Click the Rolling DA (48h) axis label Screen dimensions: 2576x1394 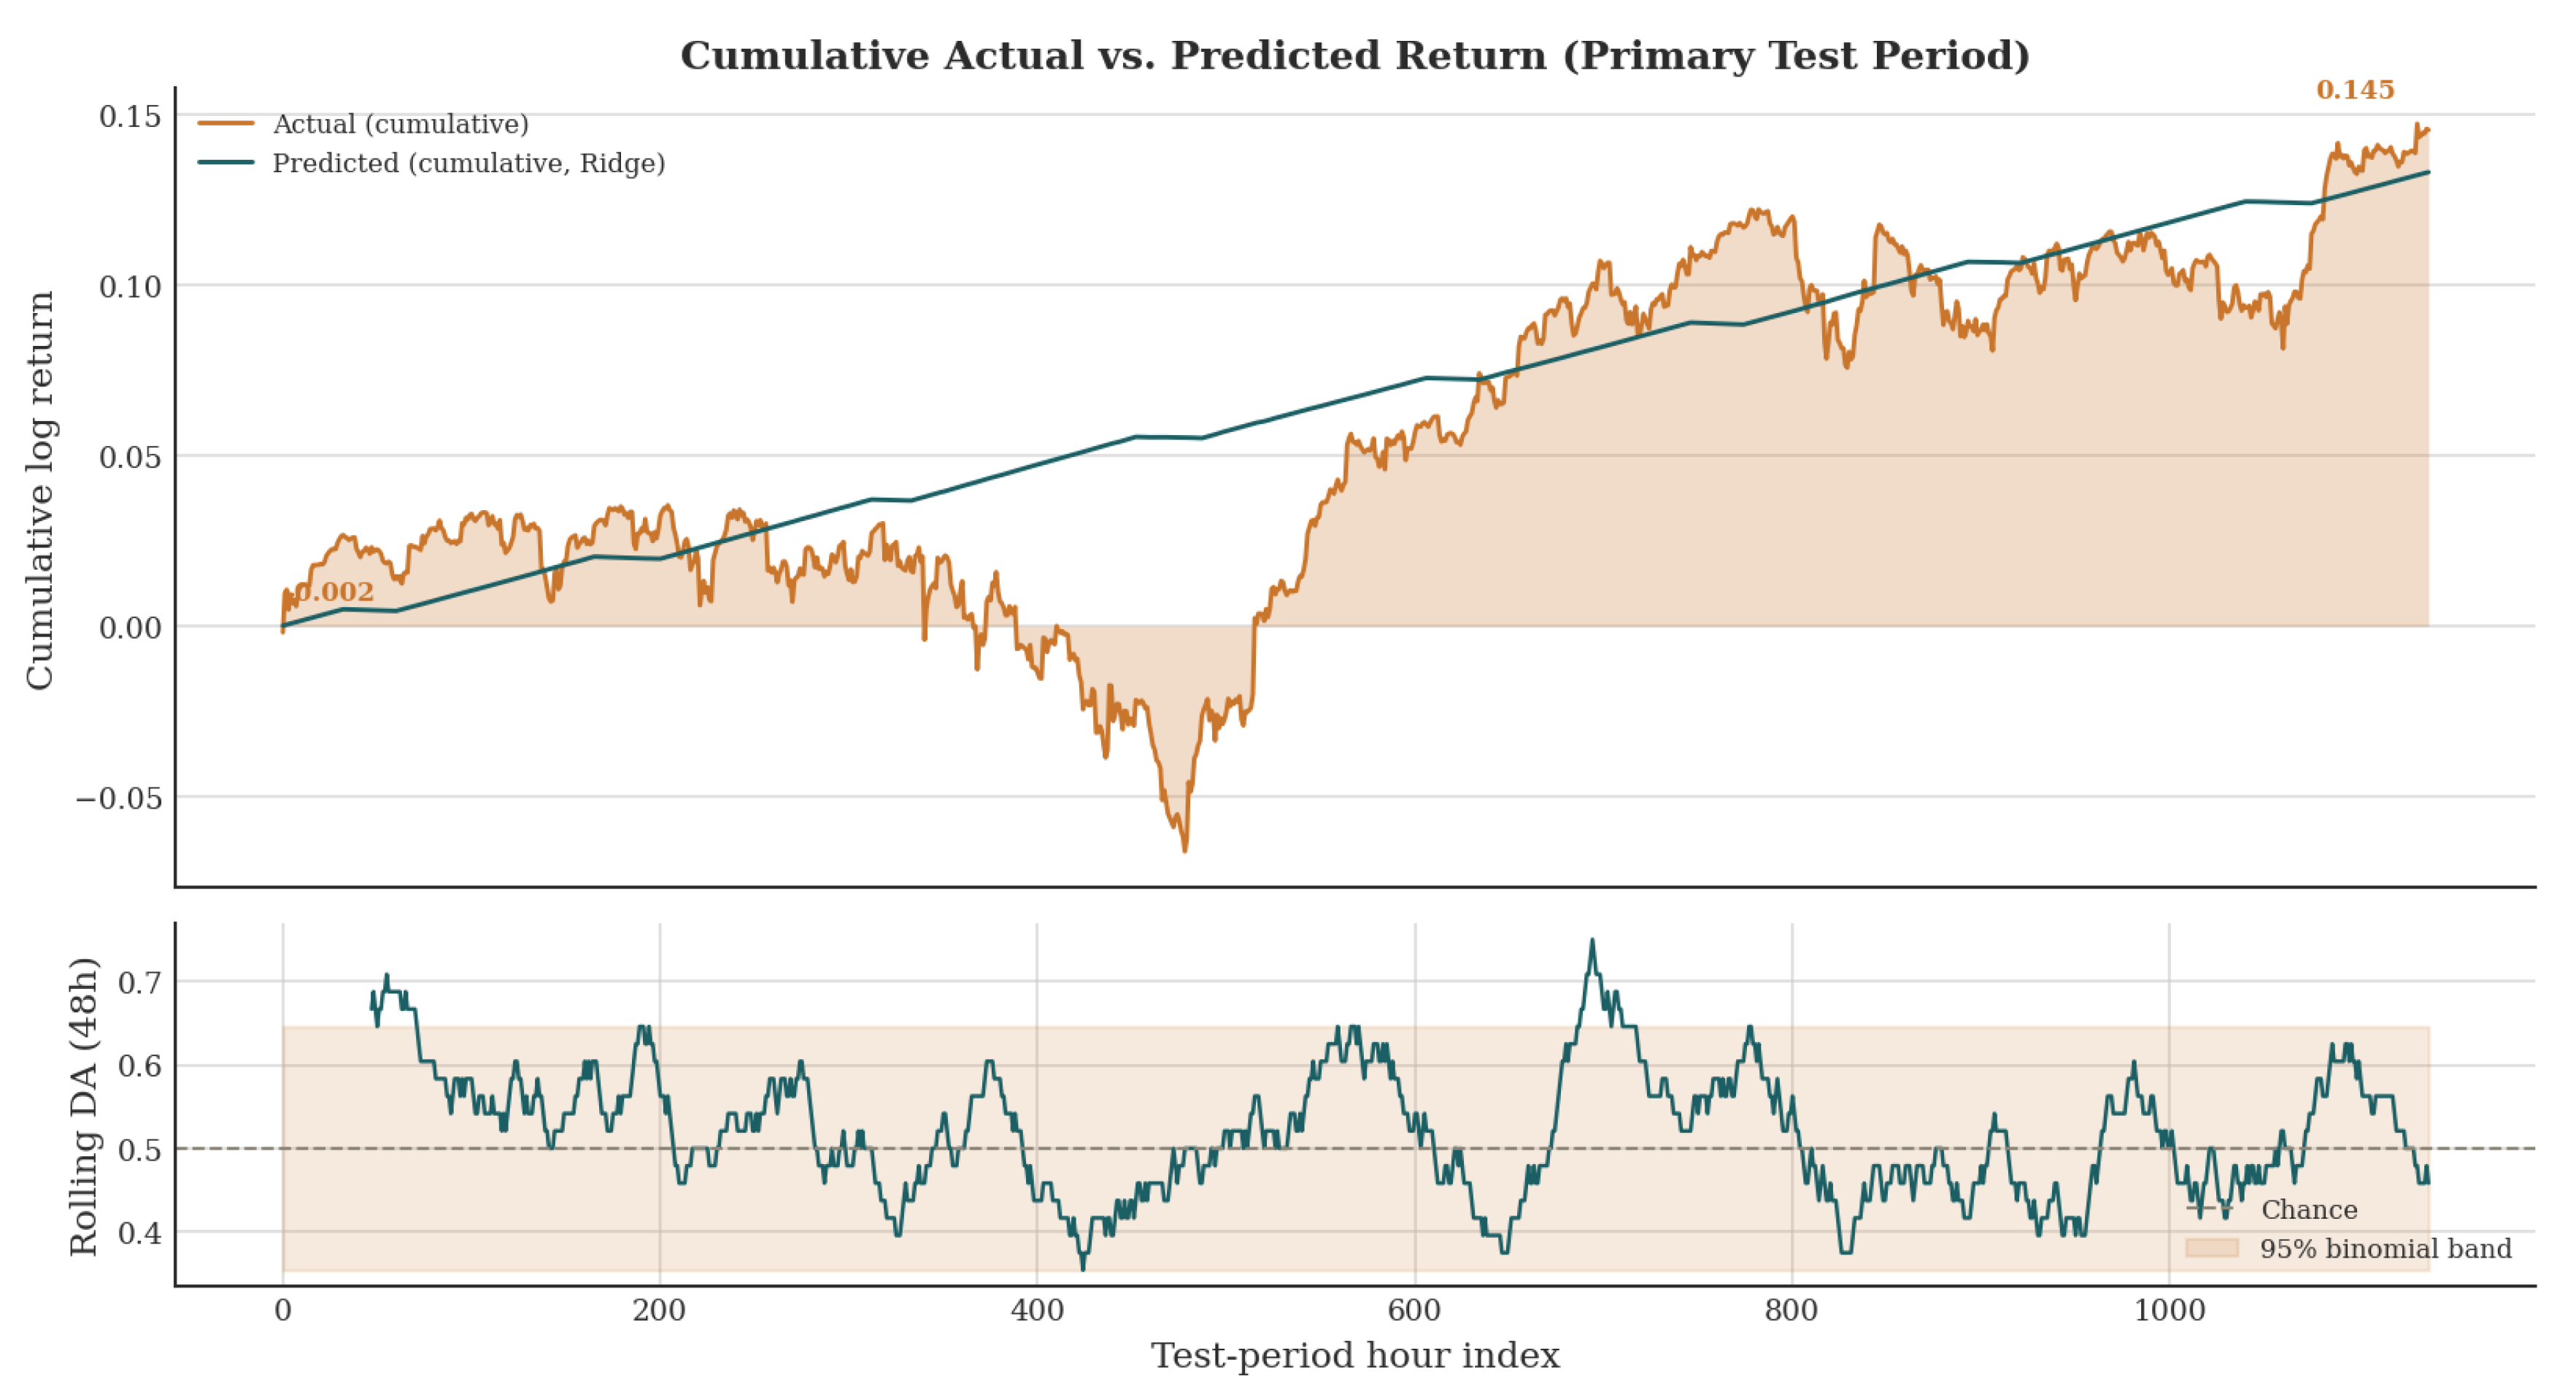point(84,1106)
